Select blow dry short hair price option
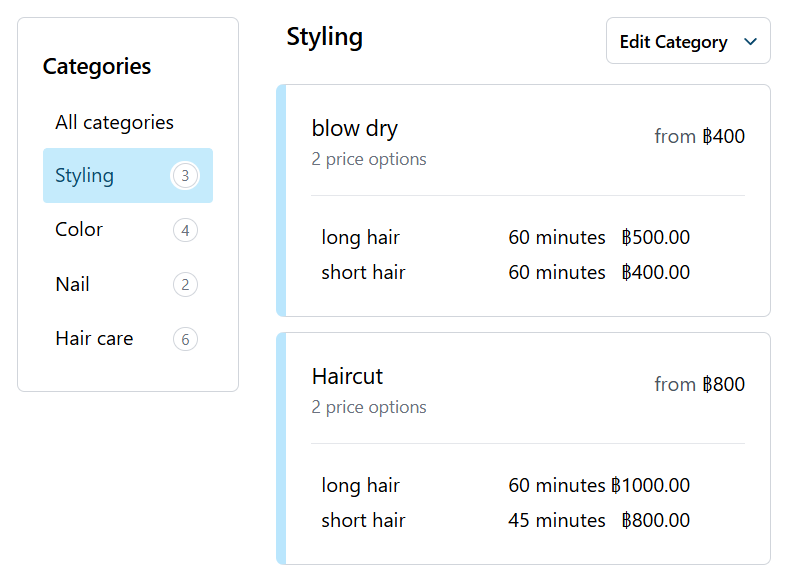 [x=505, y=272]
